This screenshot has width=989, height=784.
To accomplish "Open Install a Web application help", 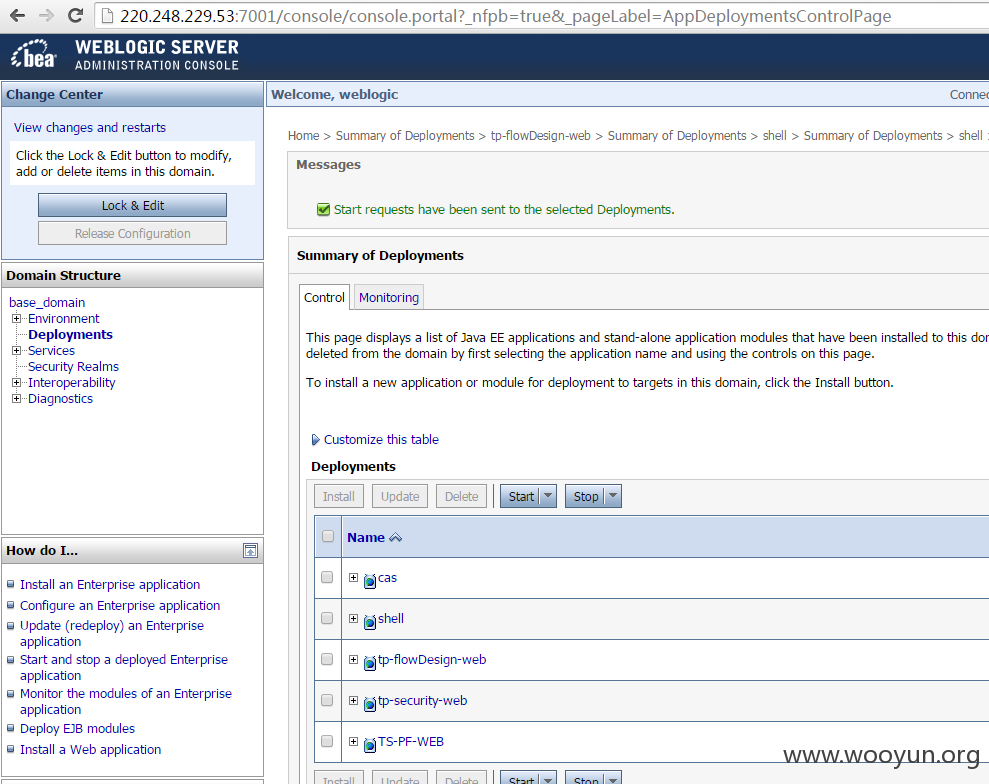I will tap(90, 749).
